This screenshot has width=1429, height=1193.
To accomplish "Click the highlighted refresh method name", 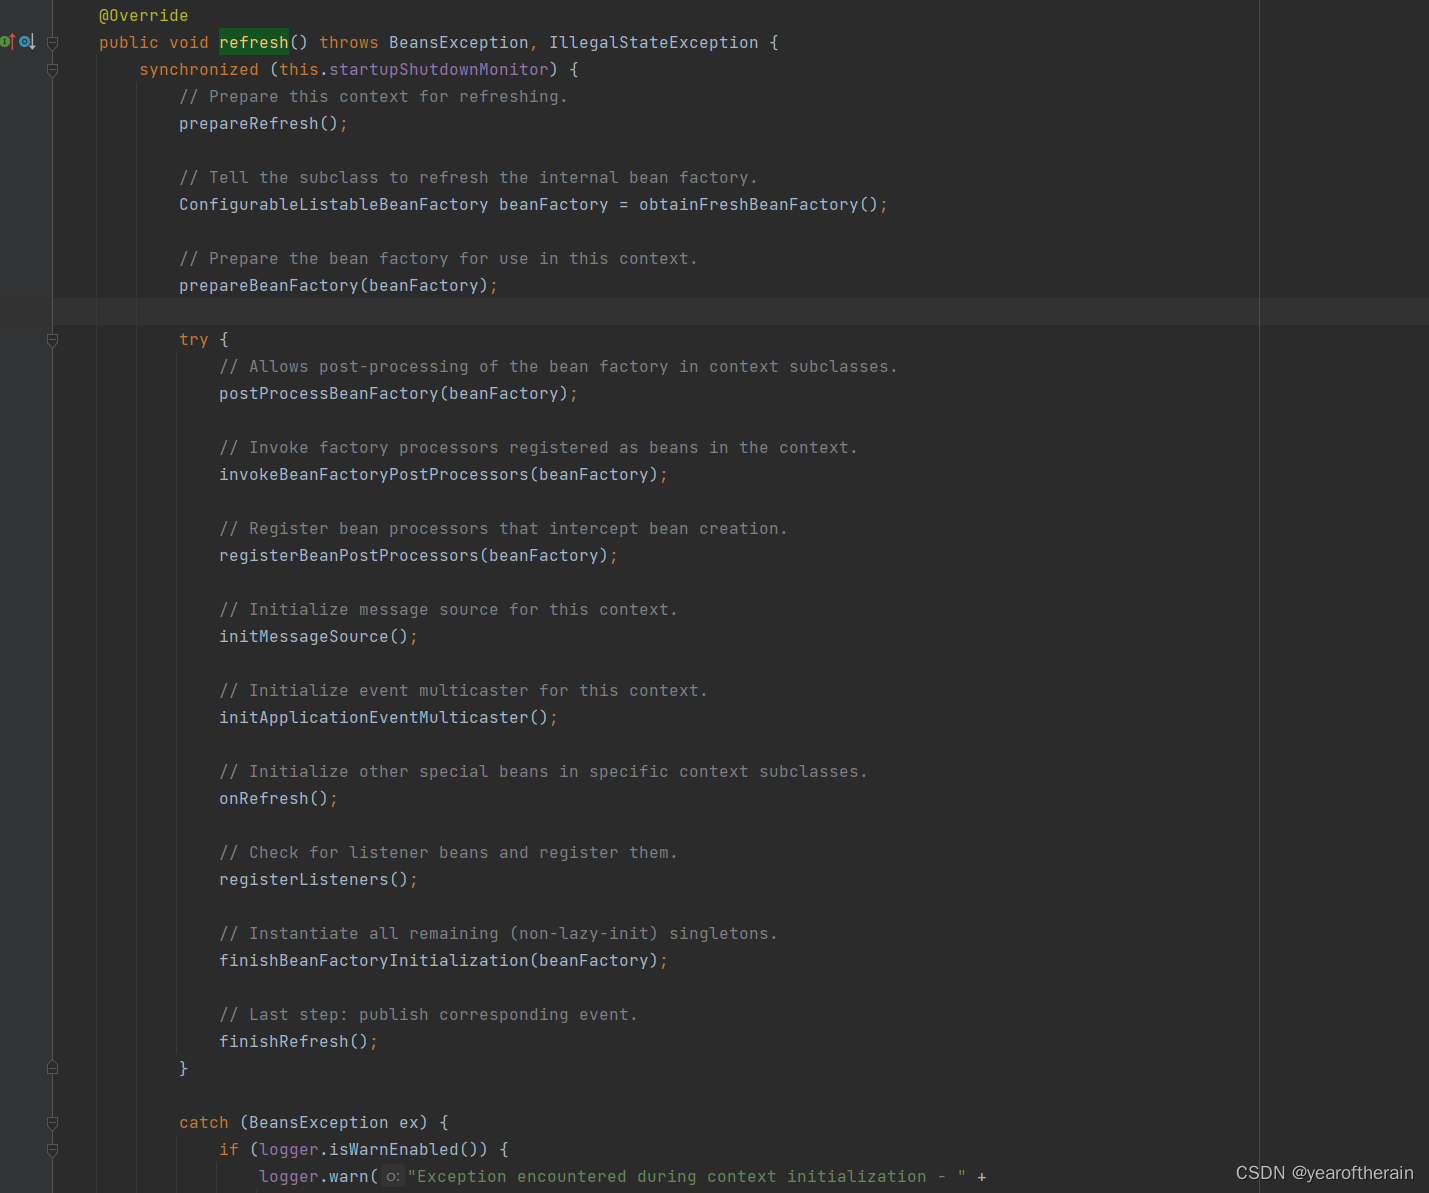I will click(254, 43).
